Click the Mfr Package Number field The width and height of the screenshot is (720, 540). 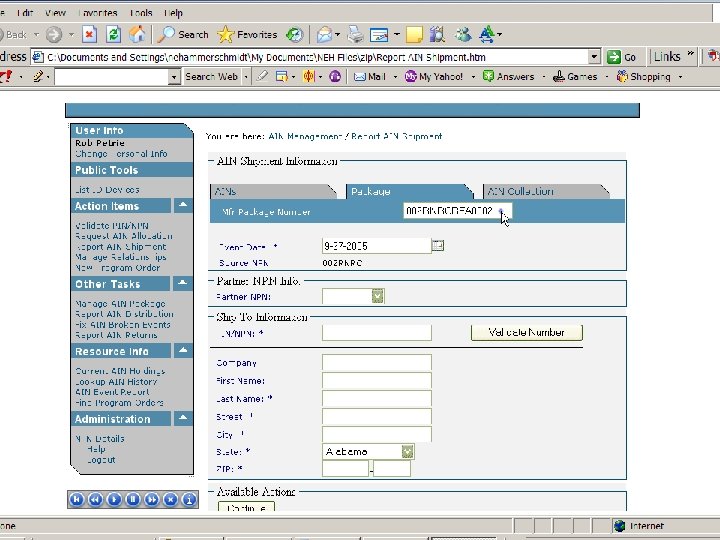[457, 211]
